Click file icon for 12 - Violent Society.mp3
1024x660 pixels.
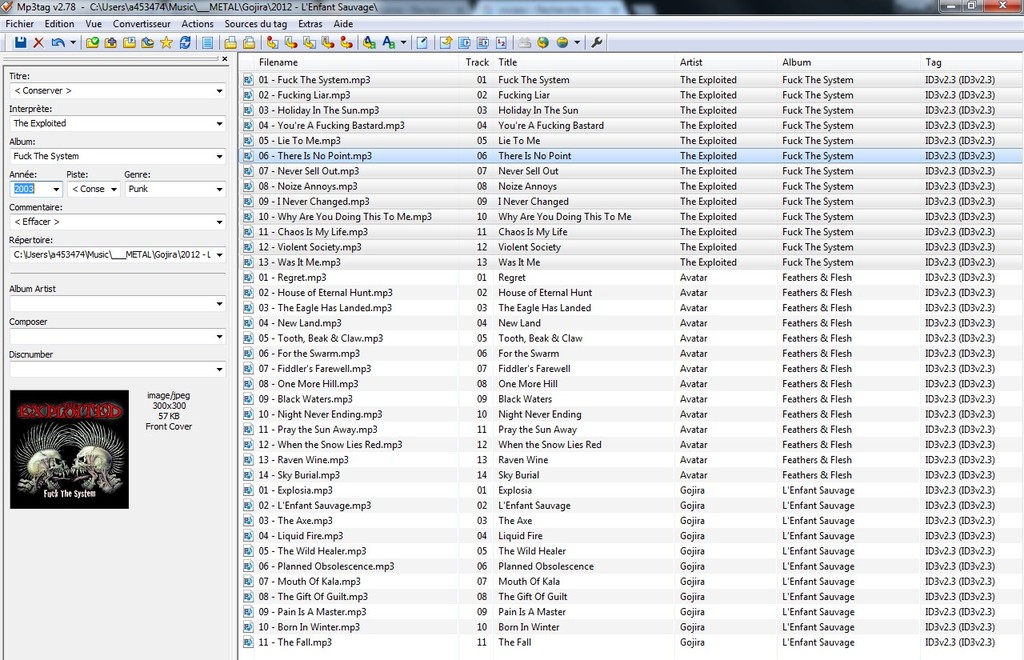248,247
